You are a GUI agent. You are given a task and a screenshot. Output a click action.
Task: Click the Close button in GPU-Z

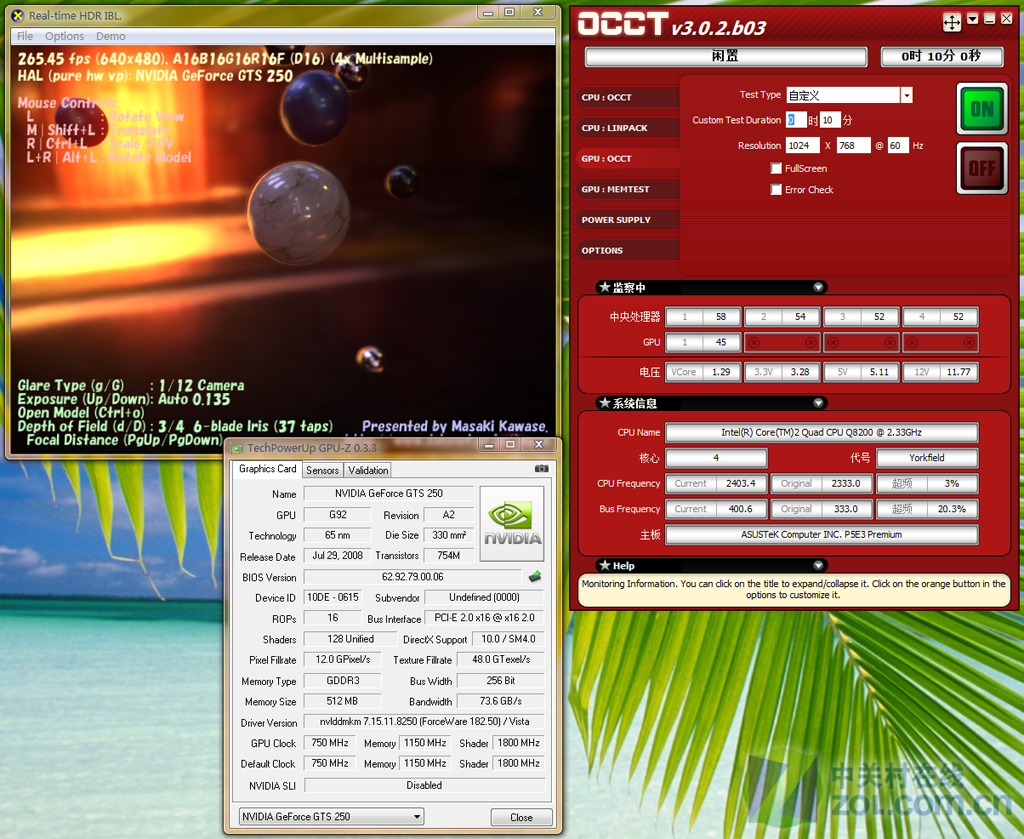(x=521, y=817)
